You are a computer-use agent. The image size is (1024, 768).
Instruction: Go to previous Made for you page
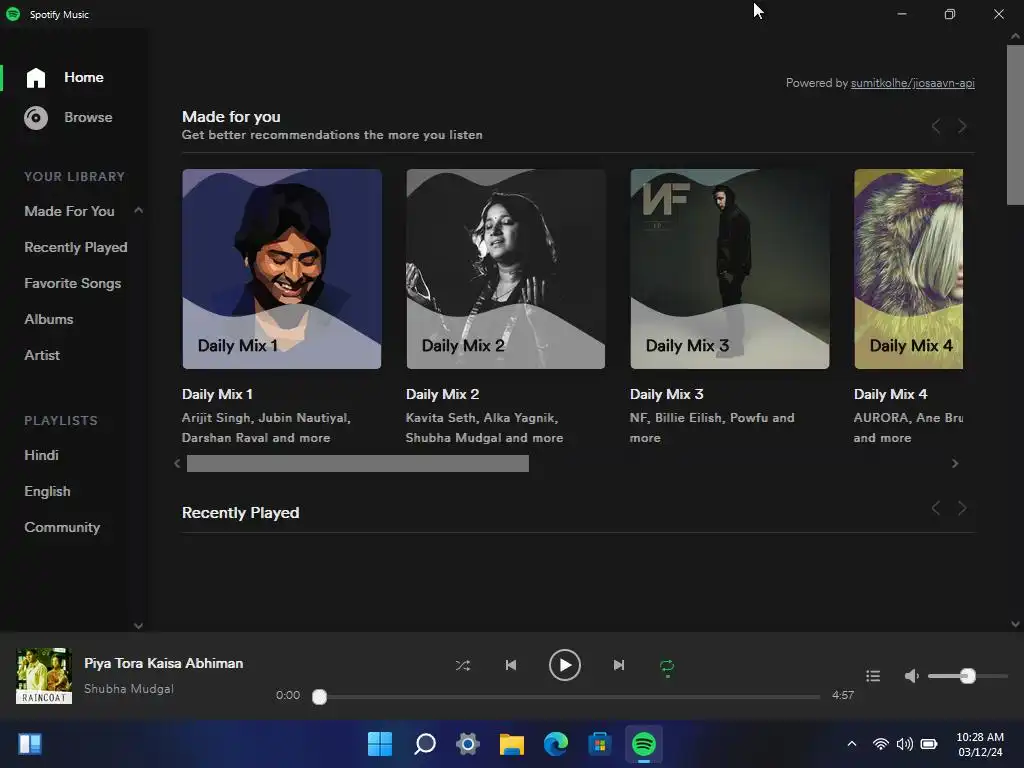[936, 126]
